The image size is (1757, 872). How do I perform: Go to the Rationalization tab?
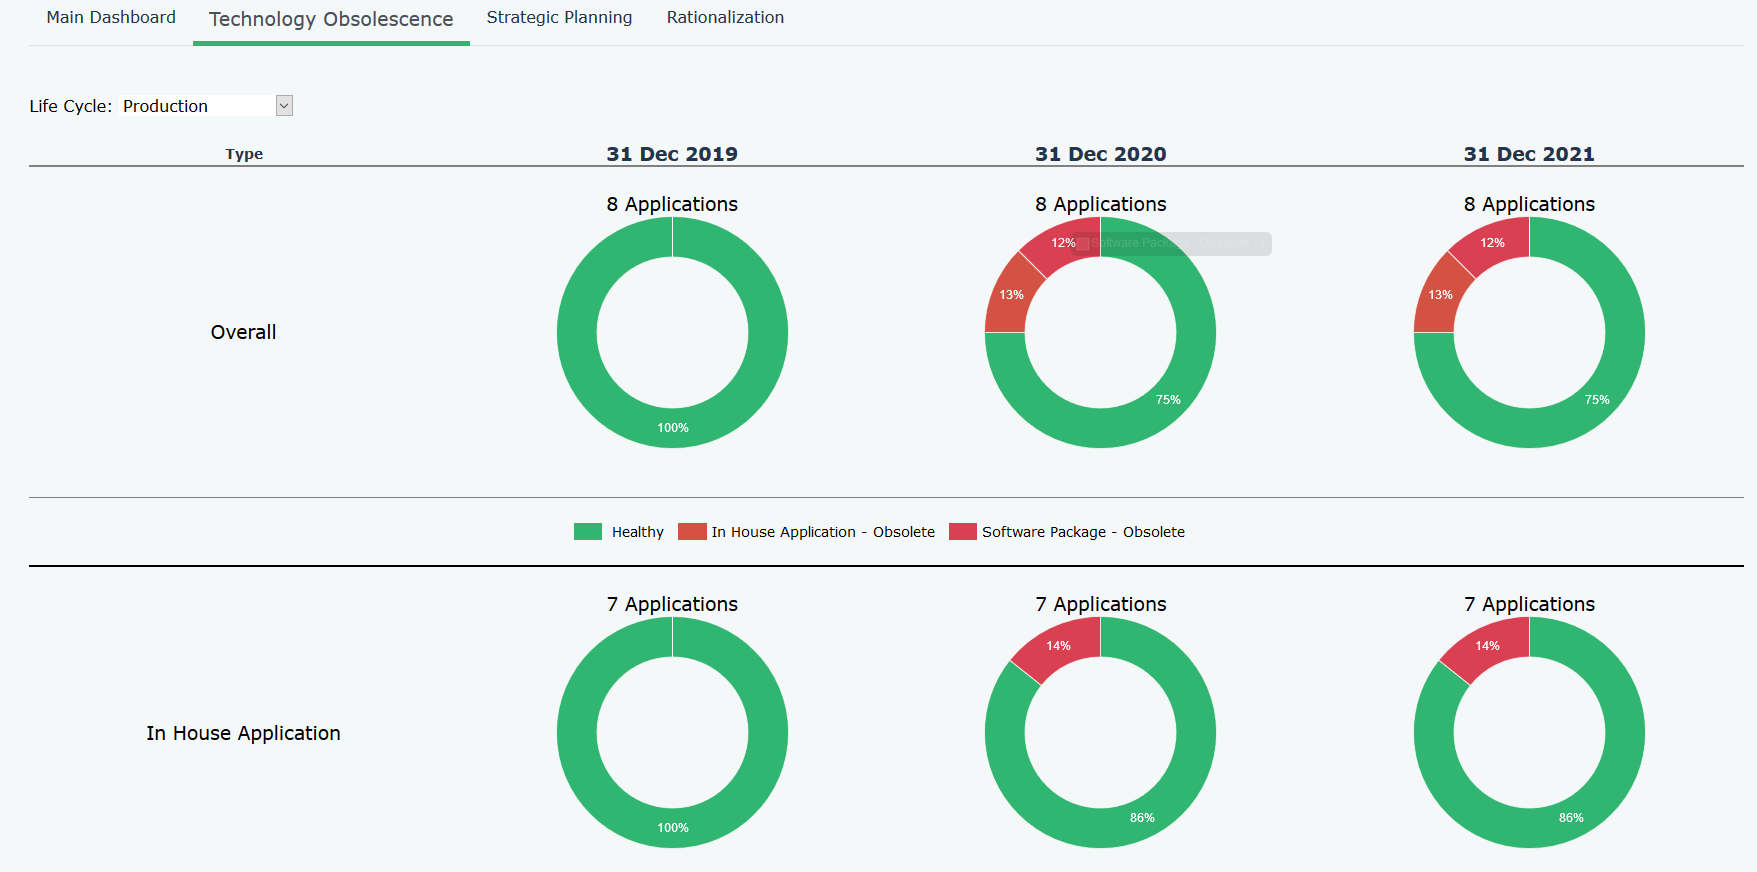click(x=725, y=18)
